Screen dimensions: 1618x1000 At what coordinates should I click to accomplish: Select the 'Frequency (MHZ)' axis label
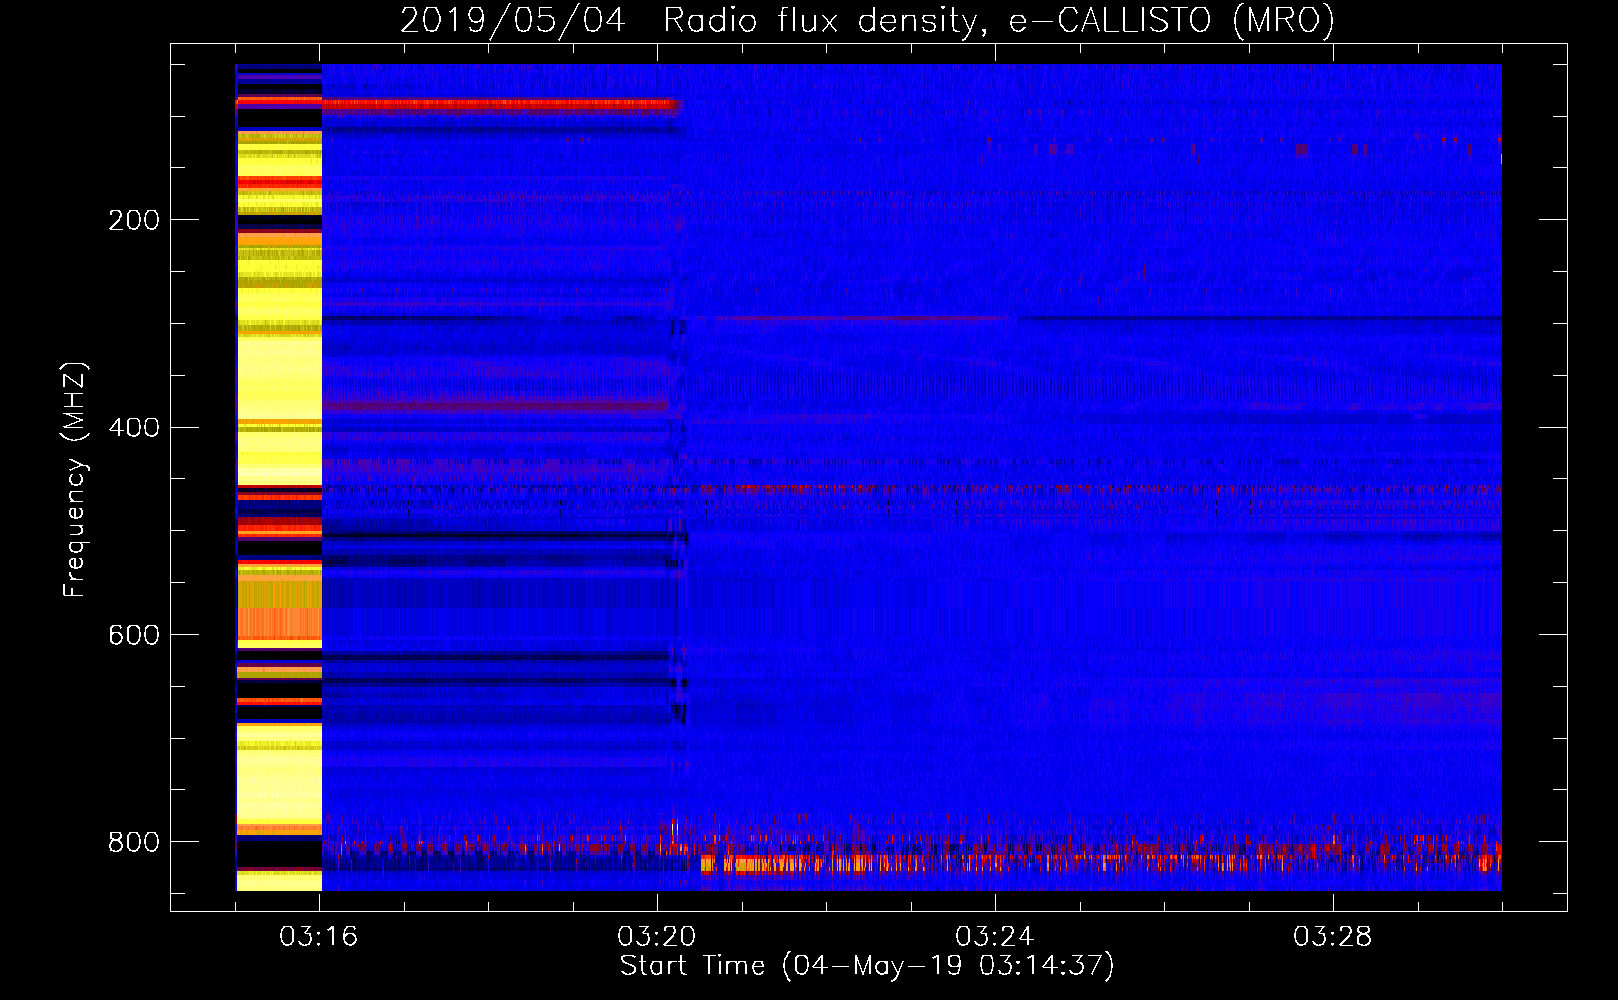[75, 480]
